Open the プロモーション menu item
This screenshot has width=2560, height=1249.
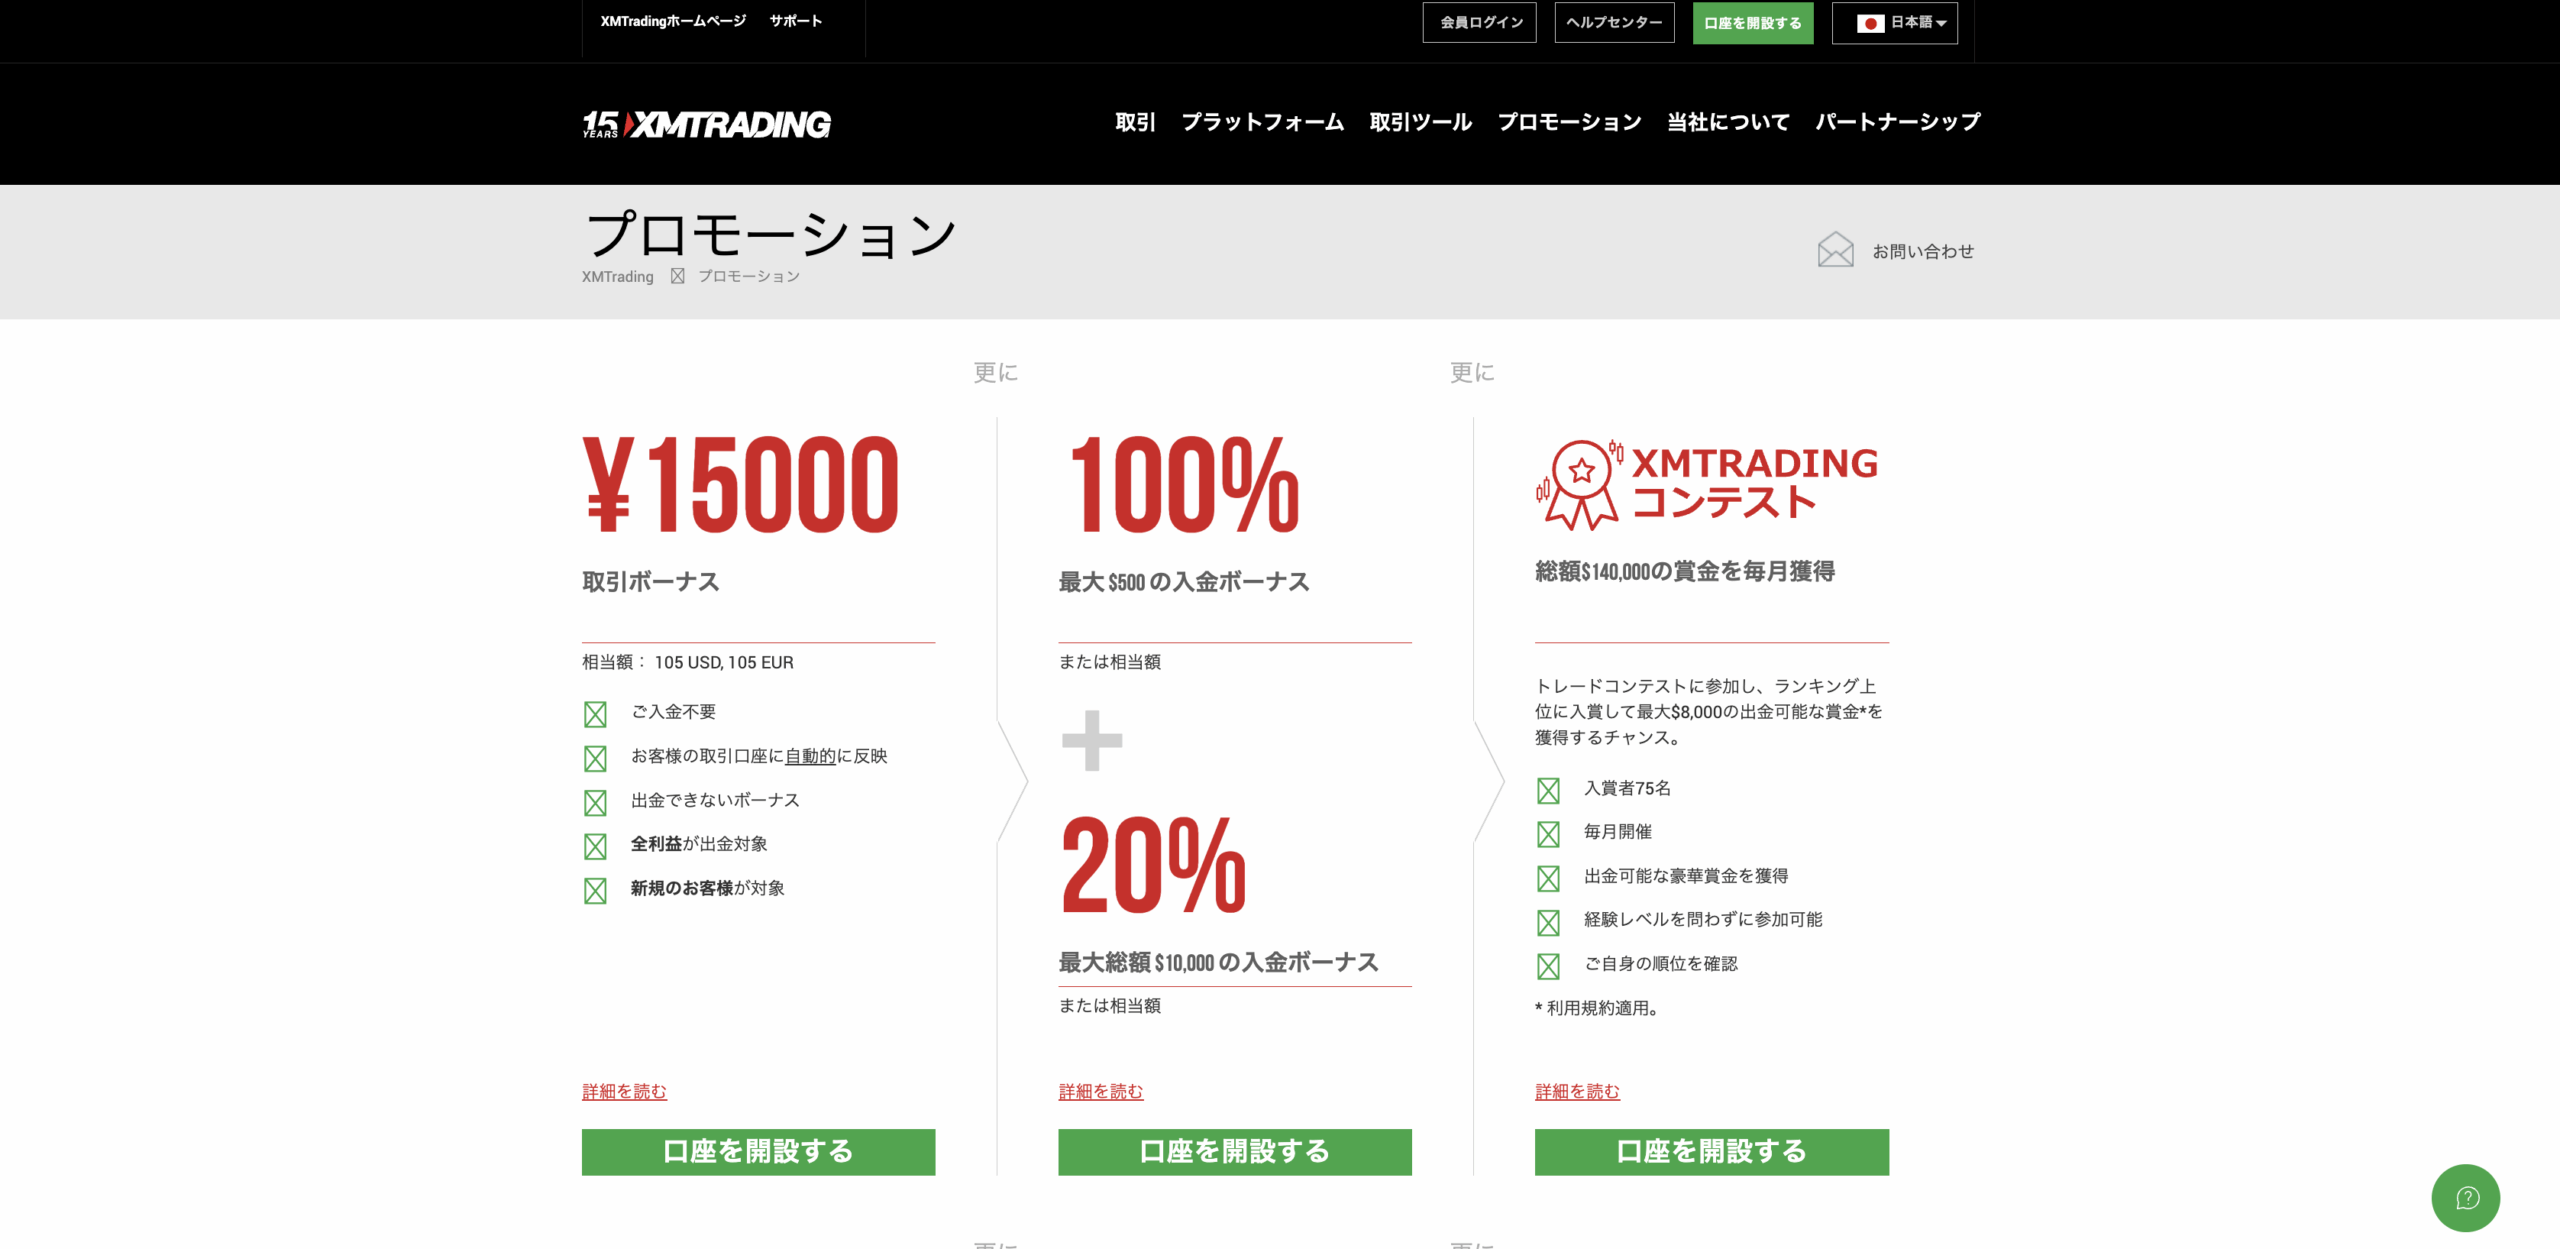1569,122
